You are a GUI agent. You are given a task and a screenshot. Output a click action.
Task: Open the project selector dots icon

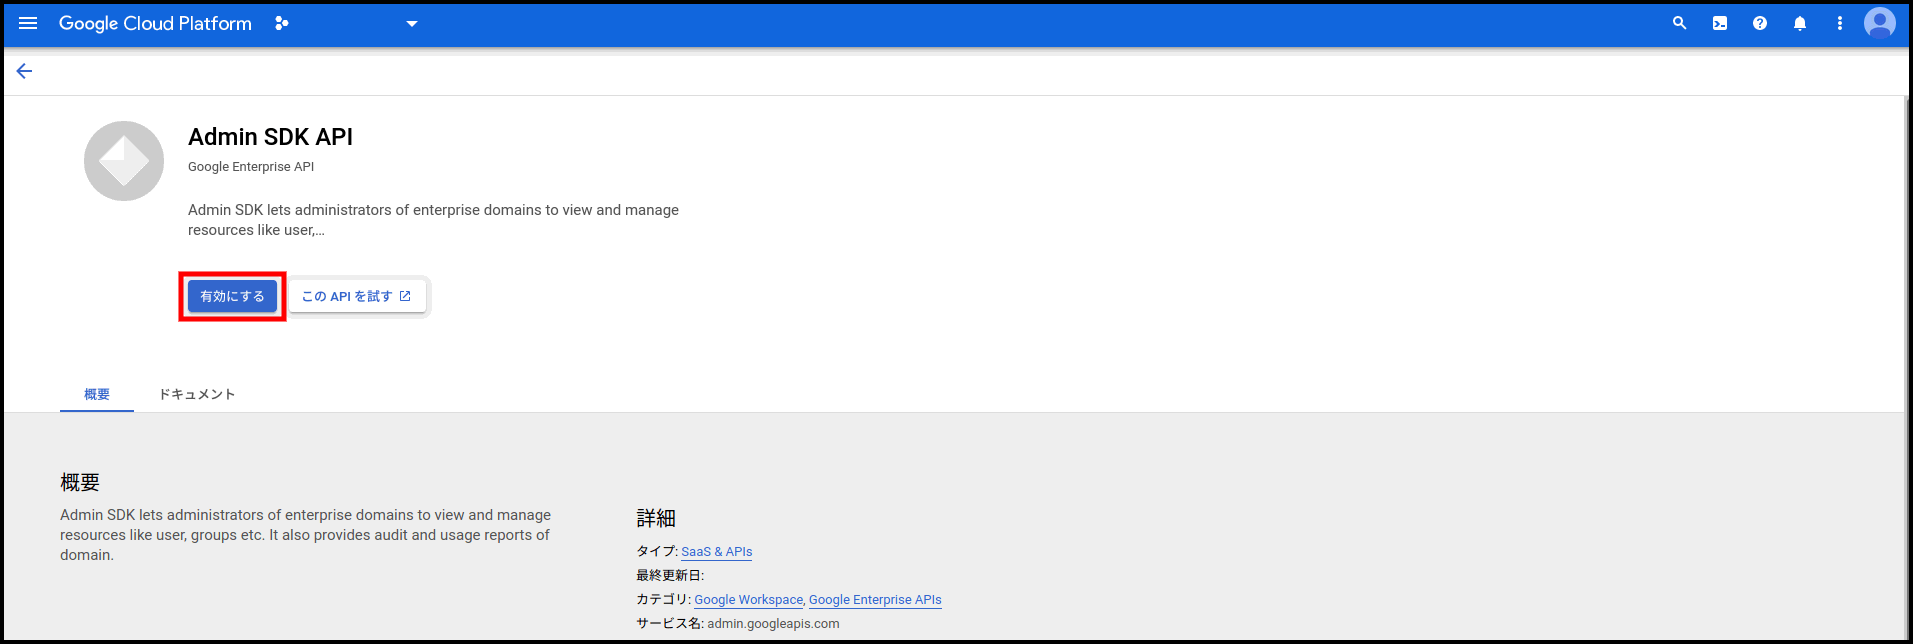282,23
